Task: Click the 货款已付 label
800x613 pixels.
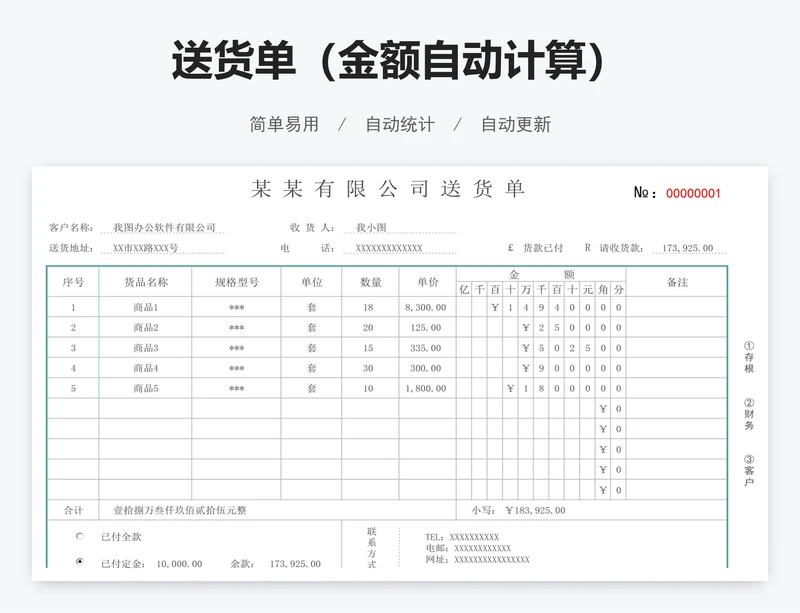Action: [543, 248]
